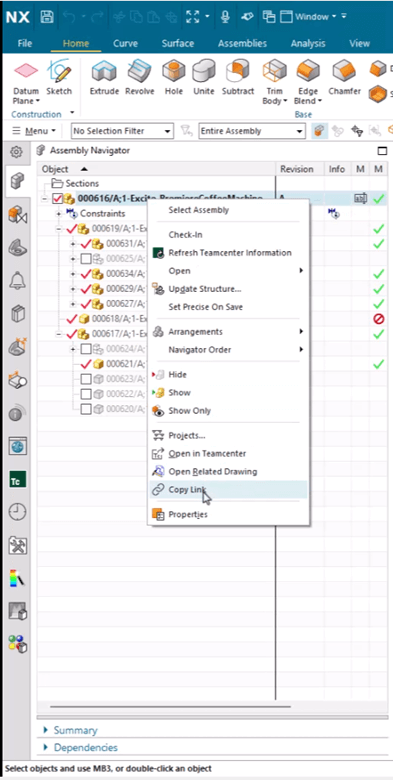The width and height of the screenshot is (393, 780).
Task: Click the fullscreen toggle icon in title bar
Action: [192, 17]
